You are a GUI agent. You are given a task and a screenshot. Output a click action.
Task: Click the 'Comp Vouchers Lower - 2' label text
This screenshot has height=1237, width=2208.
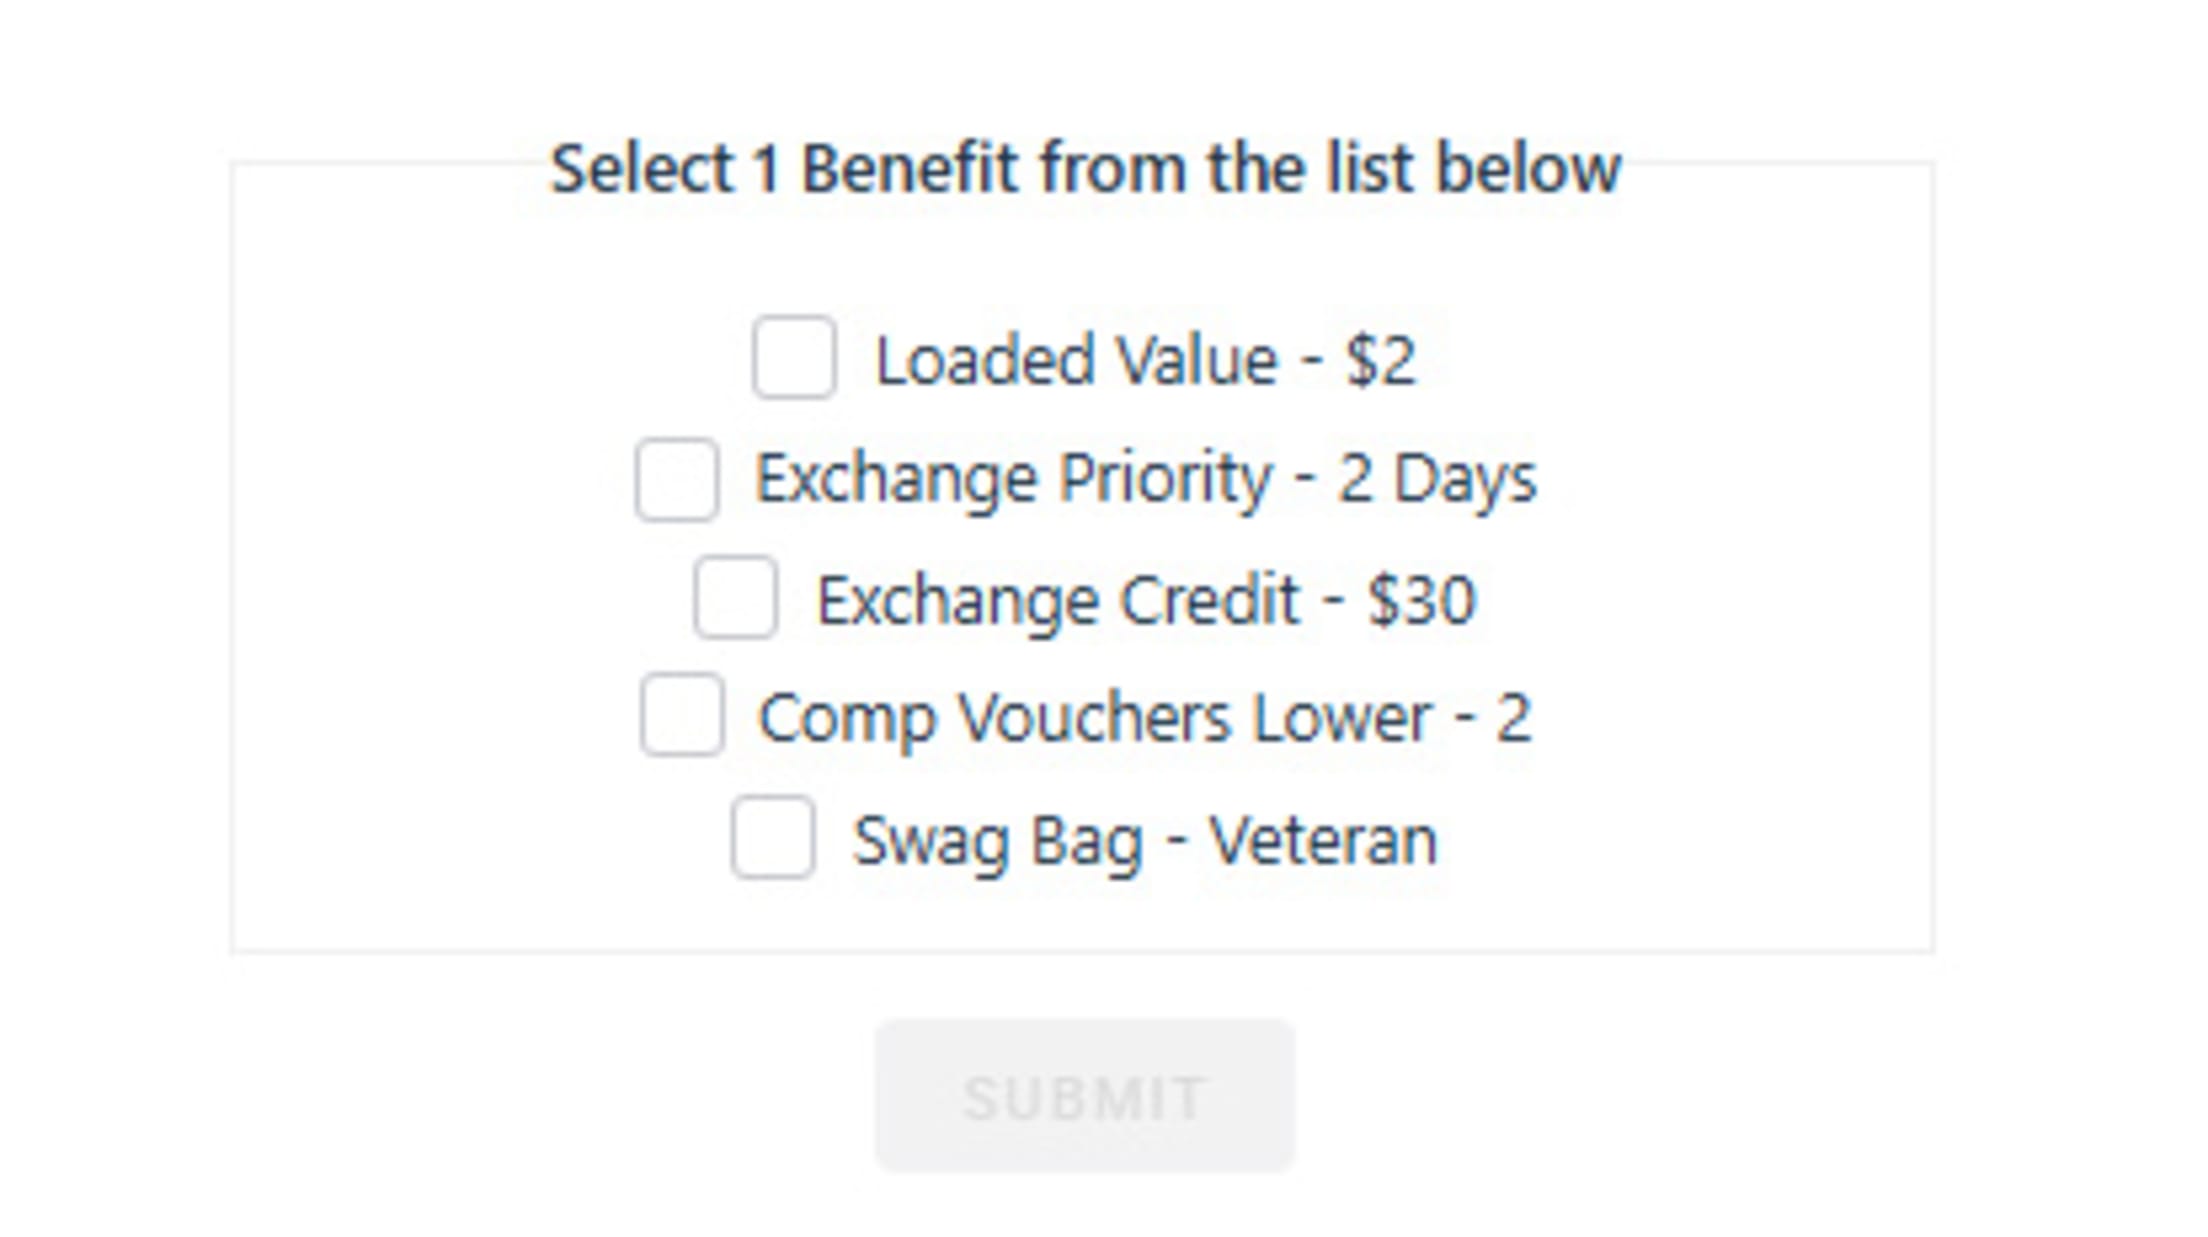click(1145, 718)
